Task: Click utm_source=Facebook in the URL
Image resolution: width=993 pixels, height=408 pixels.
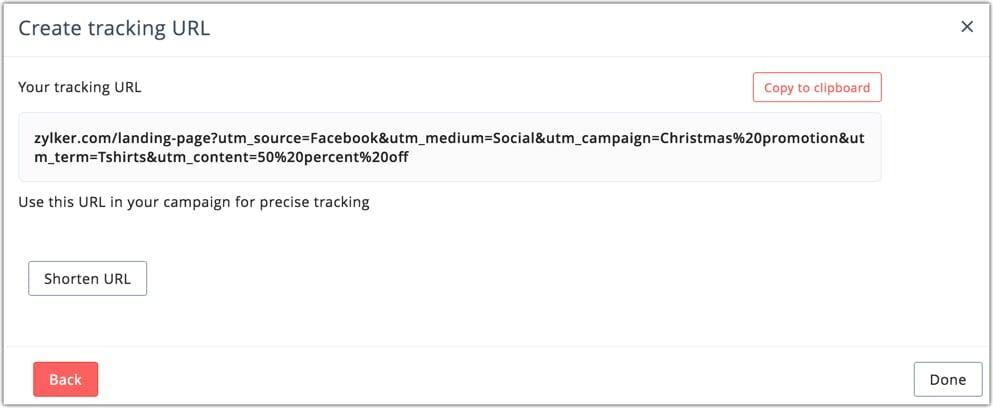Action: coord(297,139)
